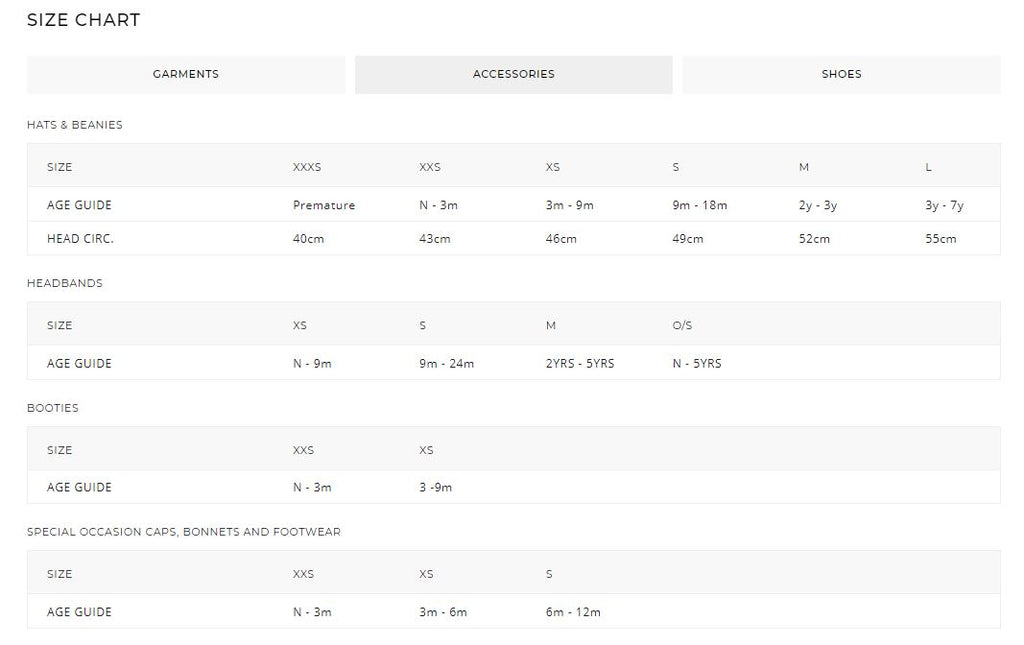Click the 2YRS - 5YRS headband age cell
This screenshot has width=1024, height=645.
coord(581,364)
